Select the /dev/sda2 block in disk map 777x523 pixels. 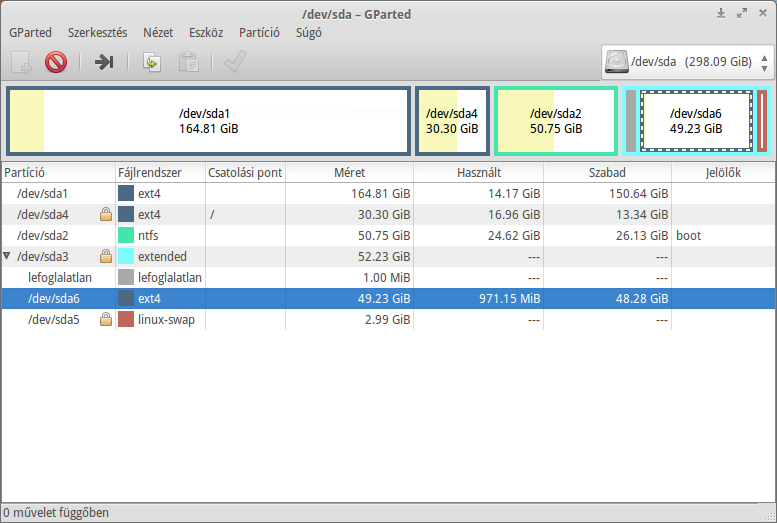(556, 121)
